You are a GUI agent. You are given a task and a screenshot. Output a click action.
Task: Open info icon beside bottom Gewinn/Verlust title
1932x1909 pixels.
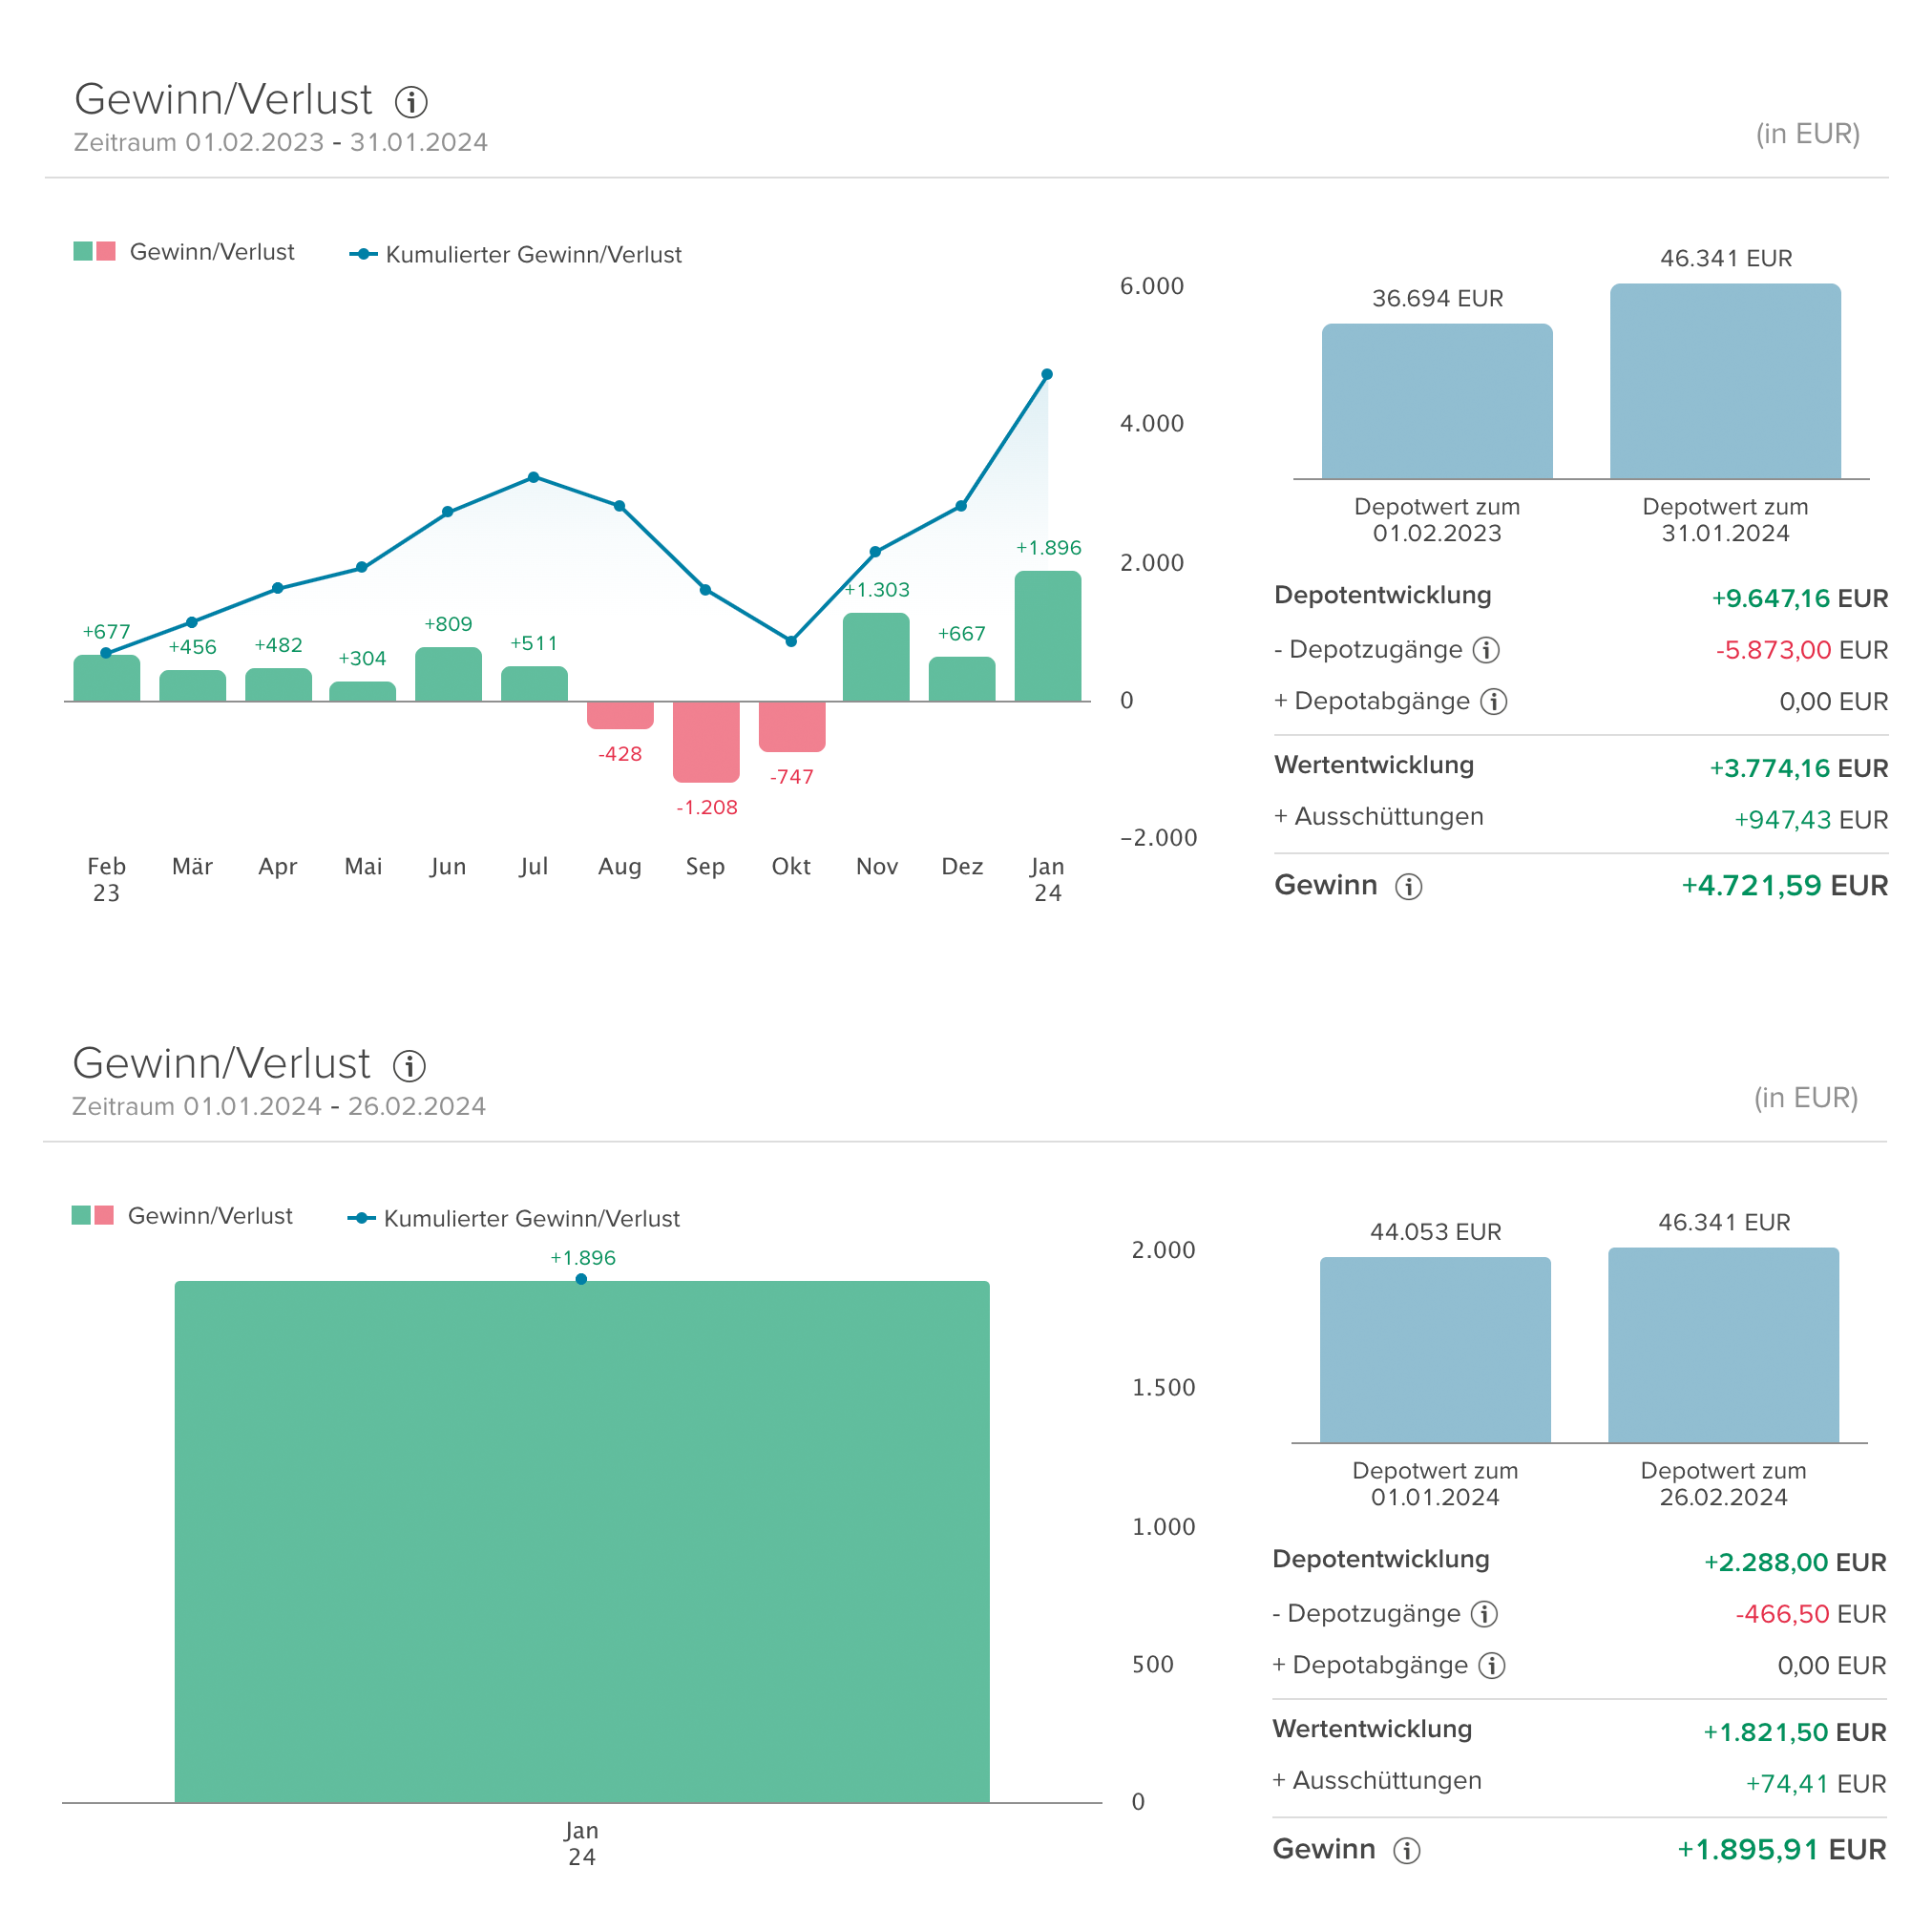(x=409, y=1065)
